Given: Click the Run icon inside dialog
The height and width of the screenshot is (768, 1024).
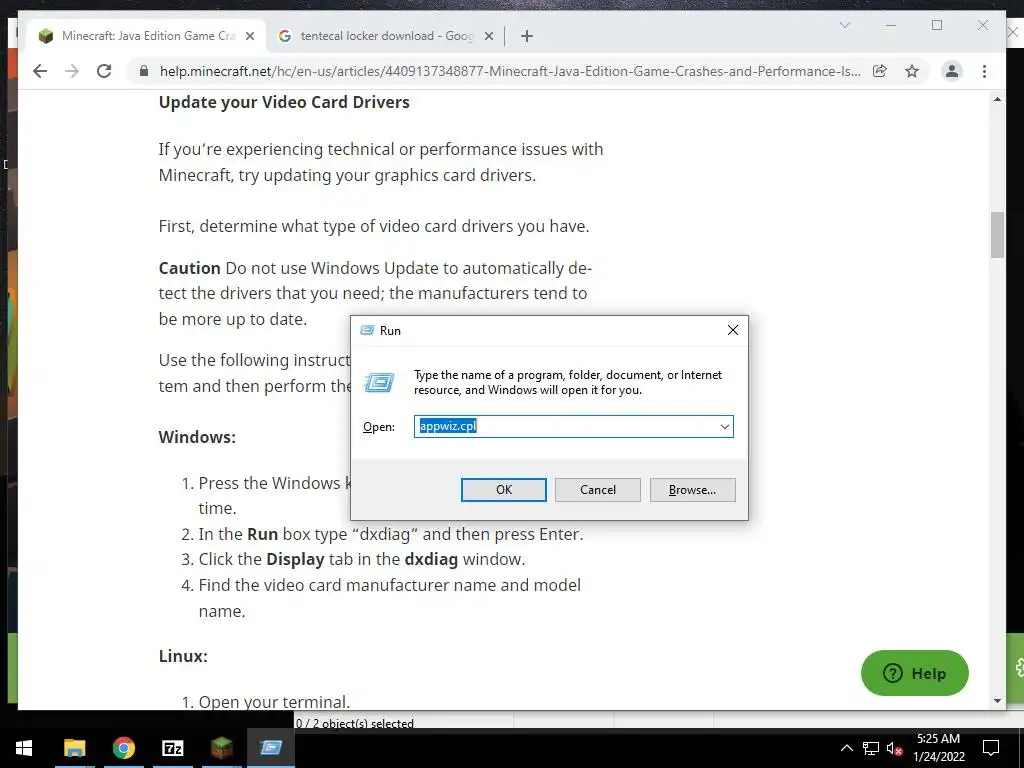Looking at the screenshot, I should (x=379, y=382).
